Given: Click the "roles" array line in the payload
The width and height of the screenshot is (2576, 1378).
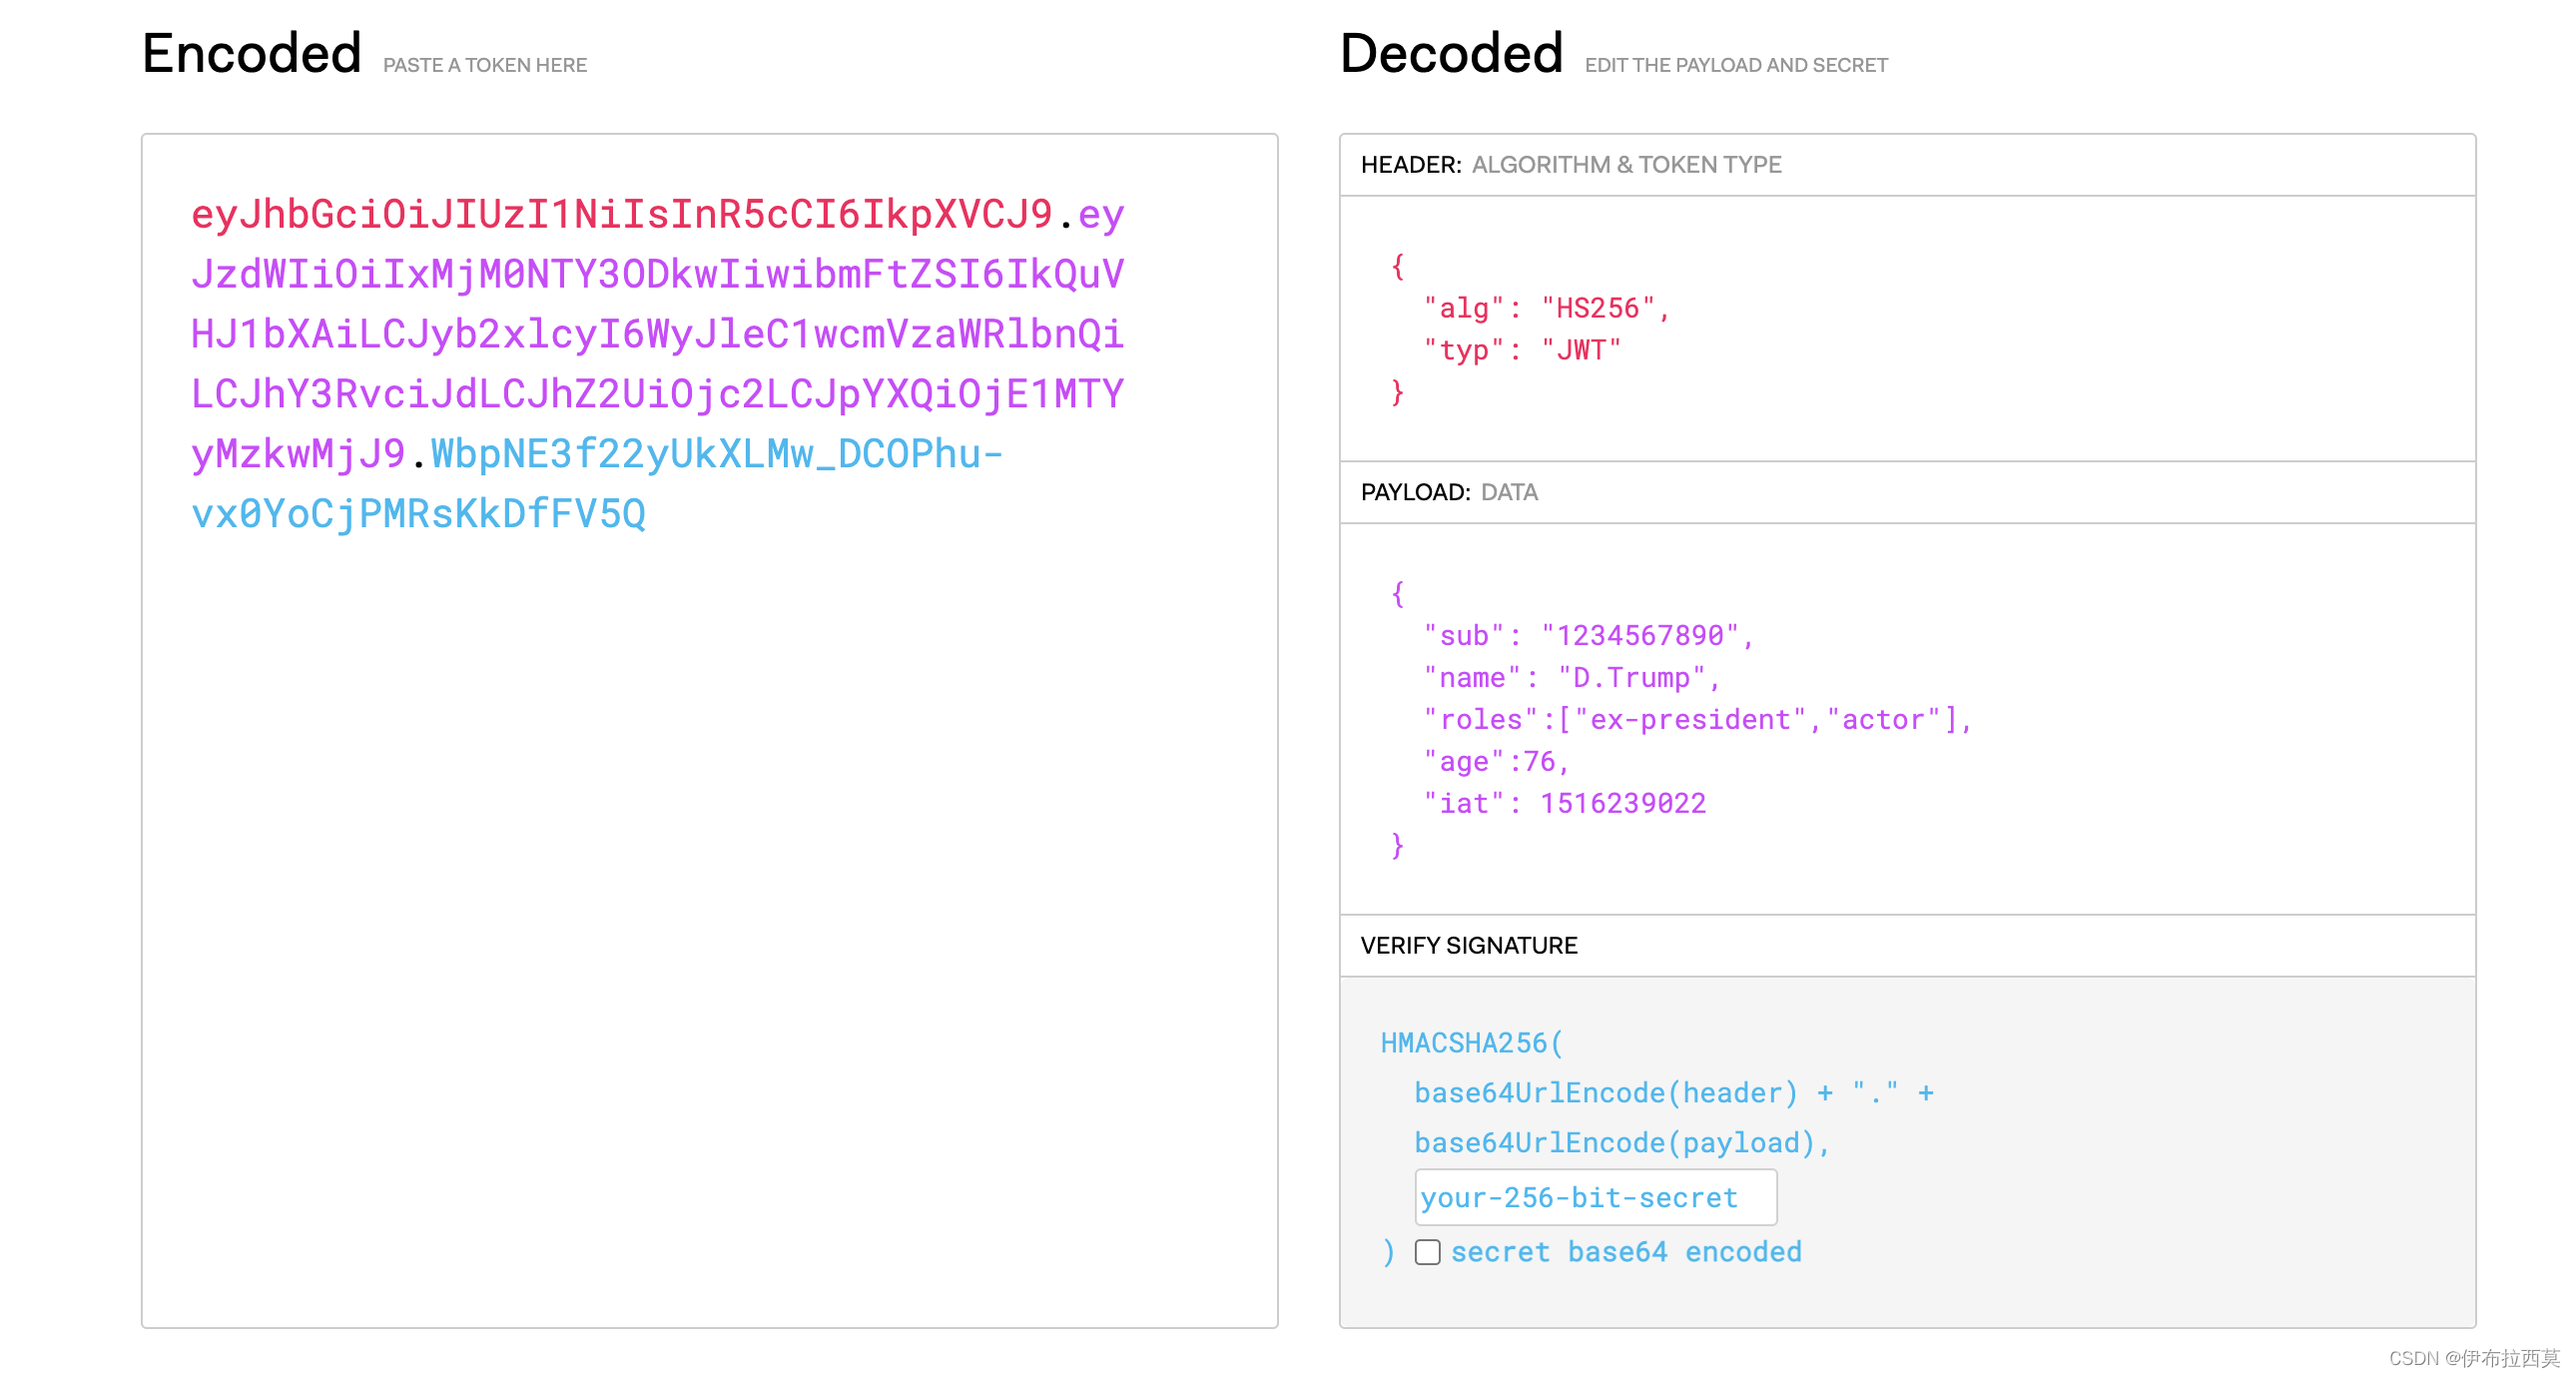Looking at the screenshot, I should pos(1697,719).
